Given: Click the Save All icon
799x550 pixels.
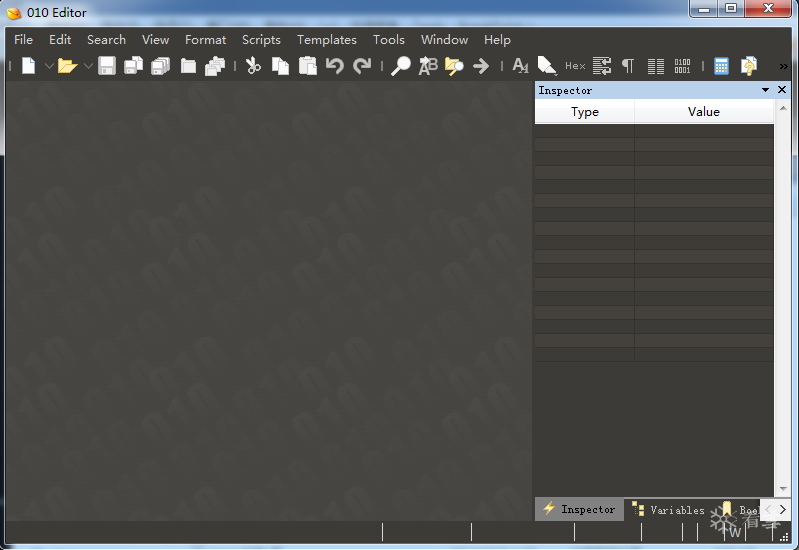Looking at the screenshot, I should point(161,66).
